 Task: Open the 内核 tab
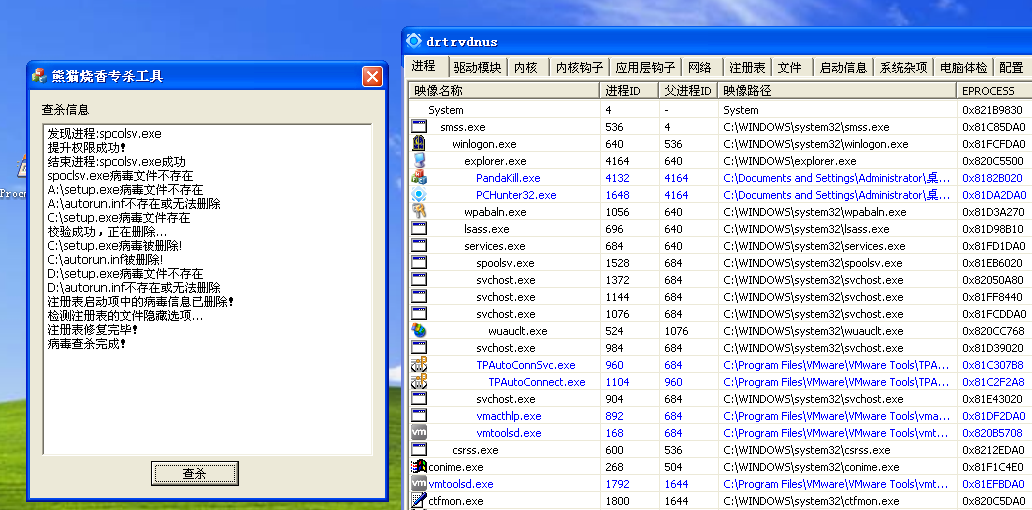[x=526, y=67]
